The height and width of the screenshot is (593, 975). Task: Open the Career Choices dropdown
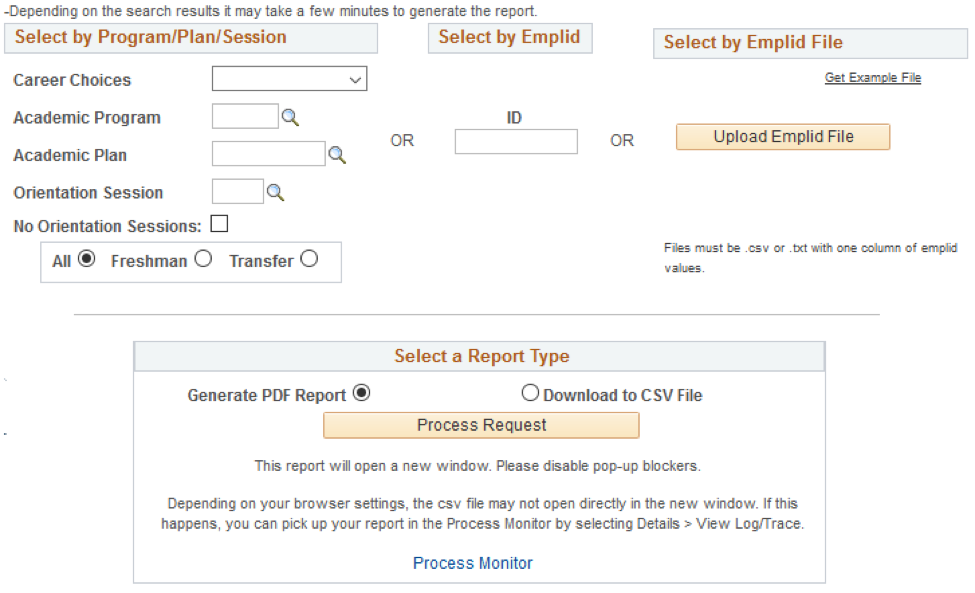pos(289,78)
